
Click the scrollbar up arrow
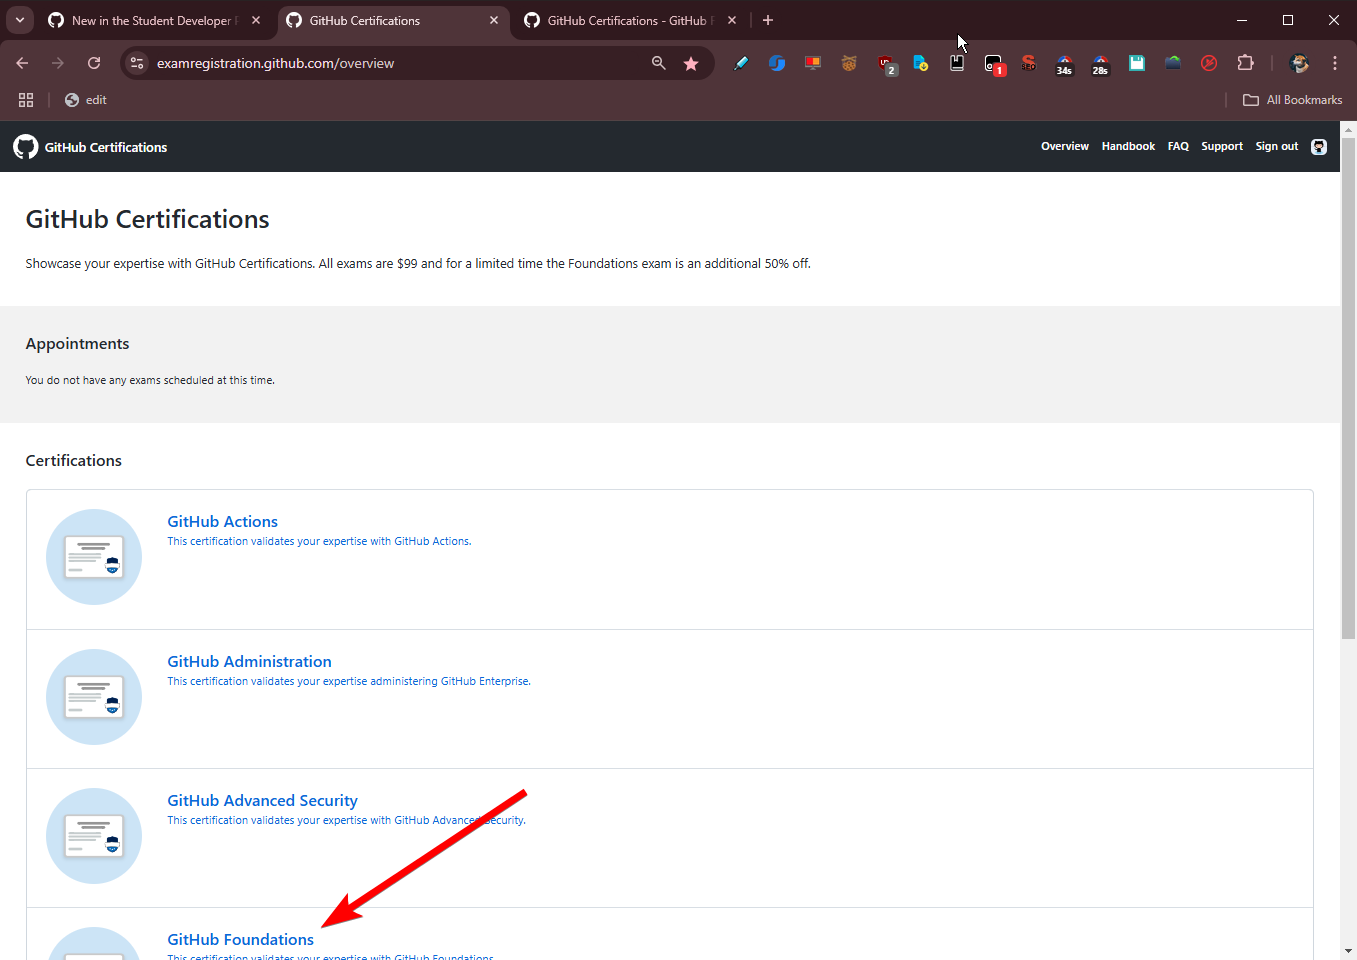point(1348,129)
